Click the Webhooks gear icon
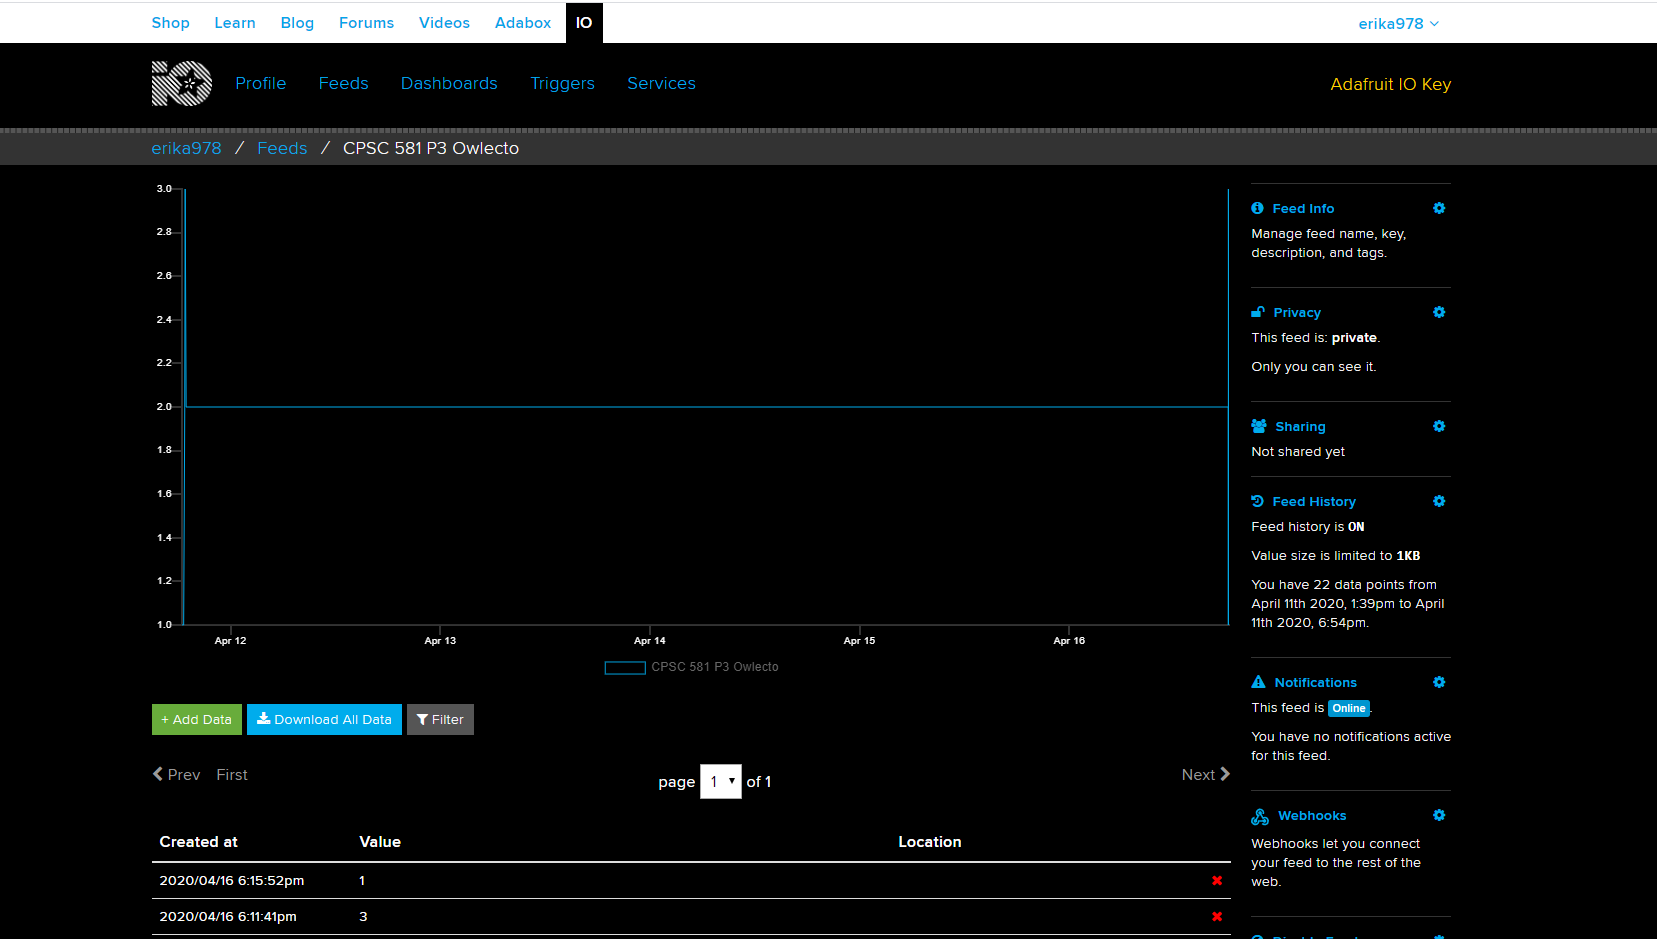The width and height of the screenshot is (1657, 939). pos(1438,815)
